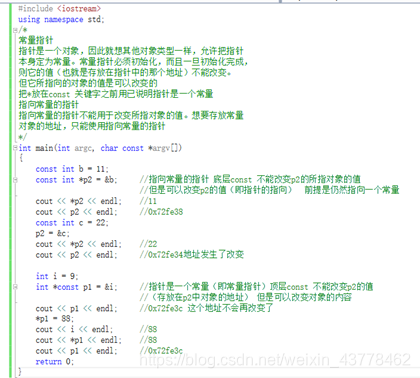Click comment line starting 对象的地址
Viewport: 420px width, 378px height.
pos(92,126)
